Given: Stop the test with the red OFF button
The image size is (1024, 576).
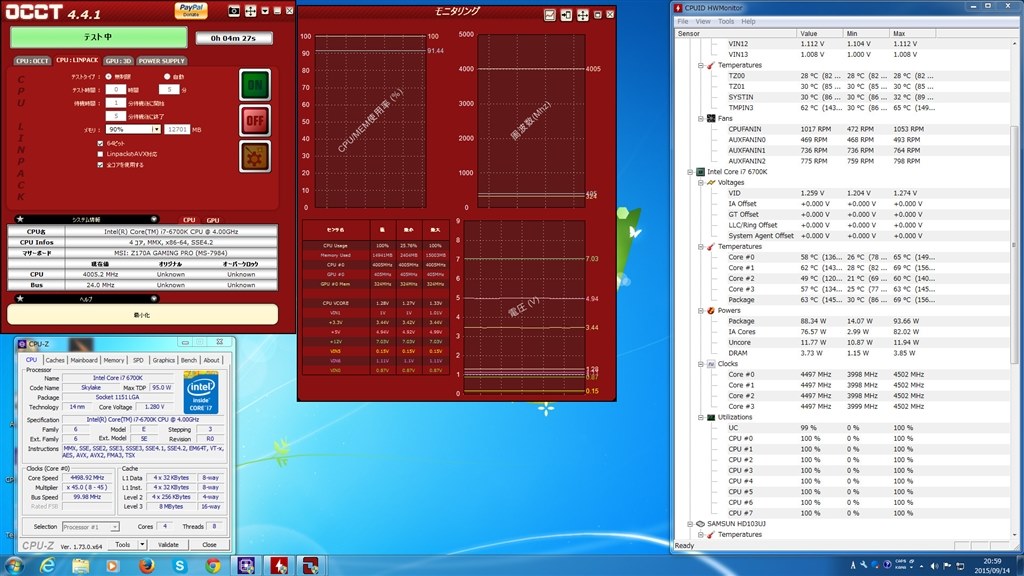Looking at the screenshot, I should [255, 120].
